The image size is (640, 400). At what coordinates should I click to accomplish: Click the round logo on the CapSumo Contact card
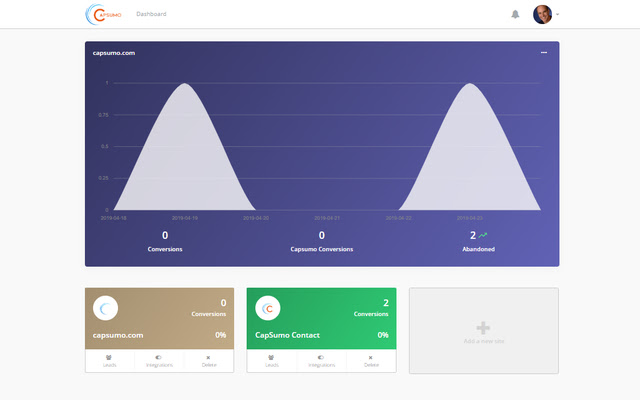(x=268, y=308)
